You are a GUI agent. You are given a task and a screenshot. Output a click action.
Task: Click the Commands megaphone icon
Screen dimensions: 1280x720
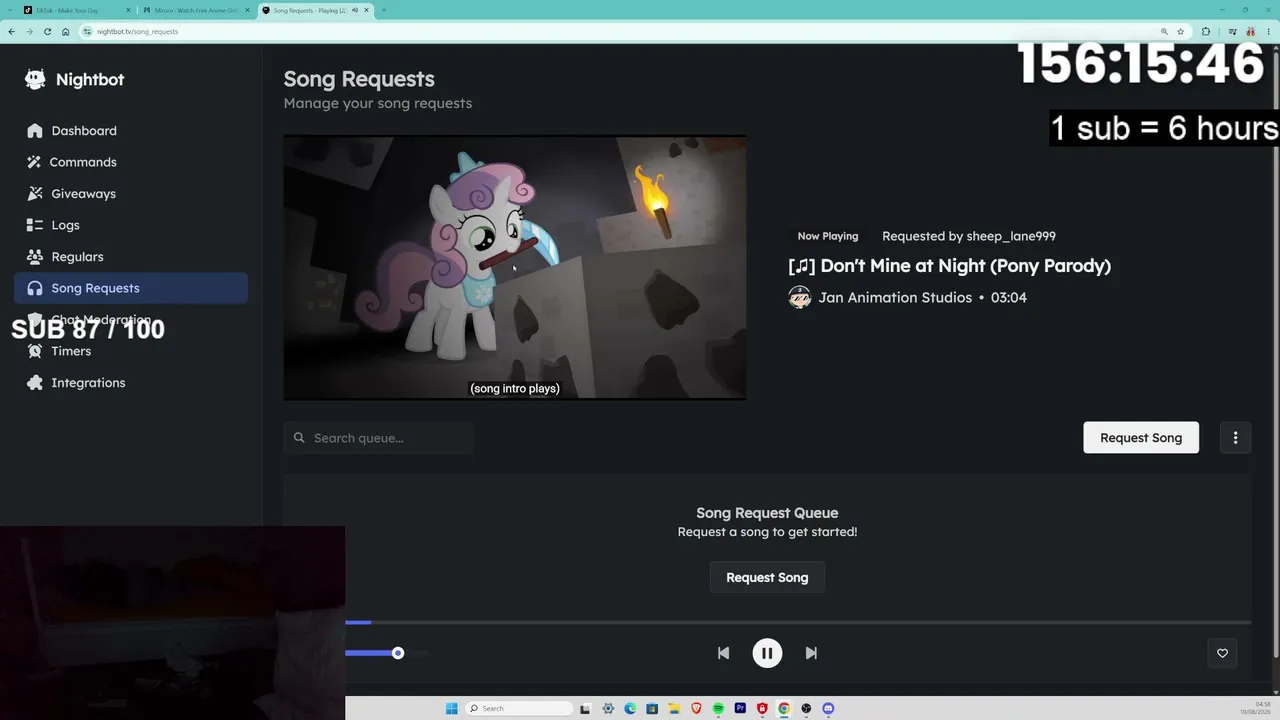pyautogui.click(x=35, y=162)
